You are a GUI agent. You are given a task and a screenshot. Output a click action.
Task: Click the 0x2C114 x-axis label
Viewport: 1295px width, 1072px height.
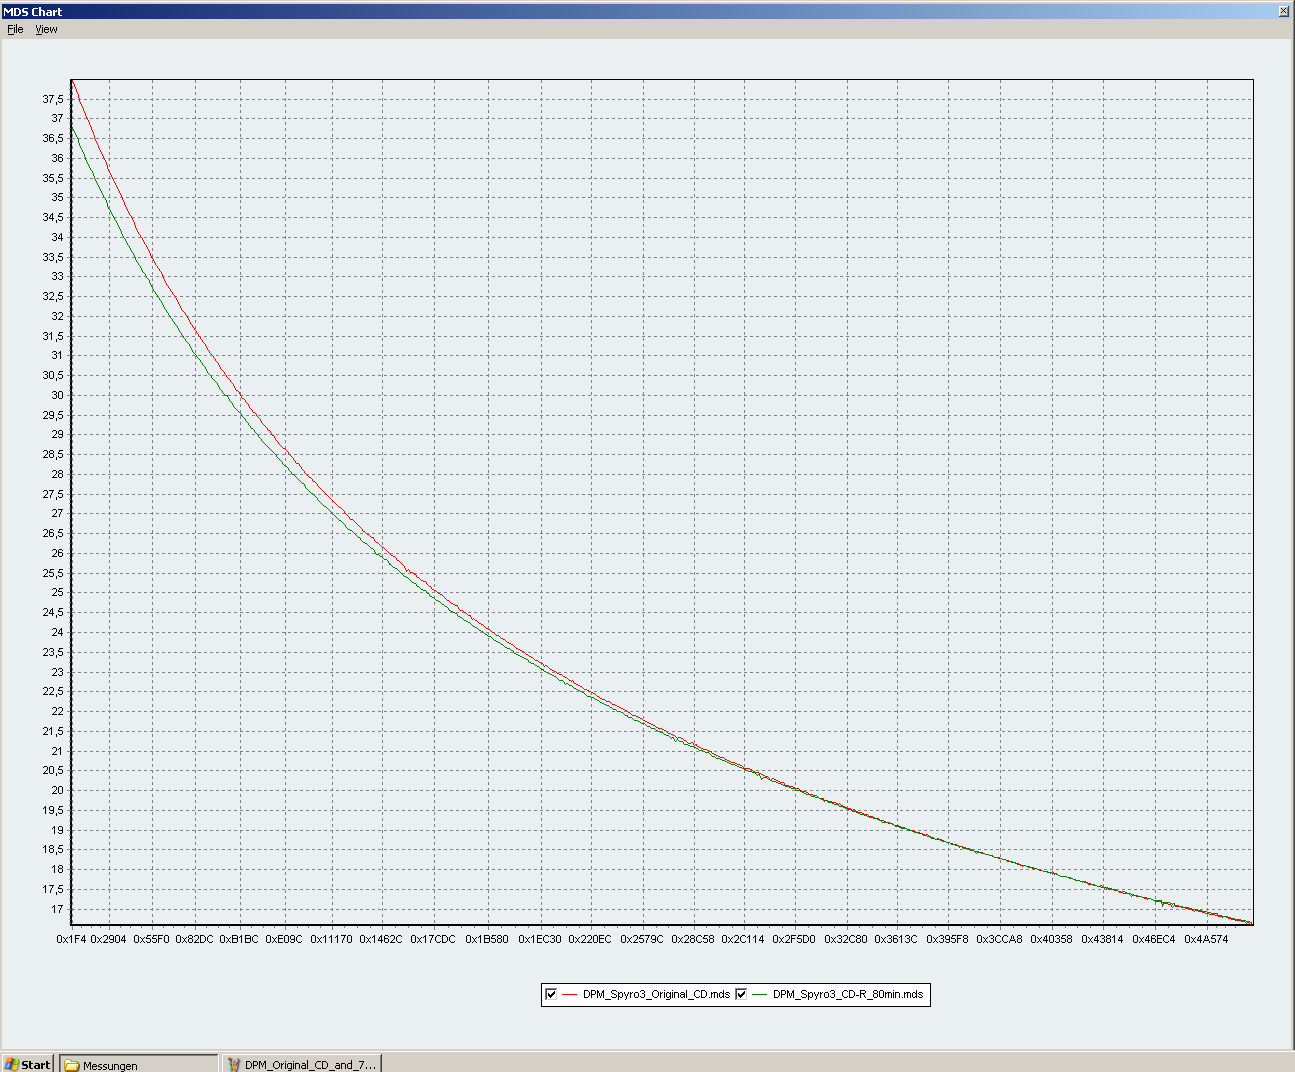743,939
